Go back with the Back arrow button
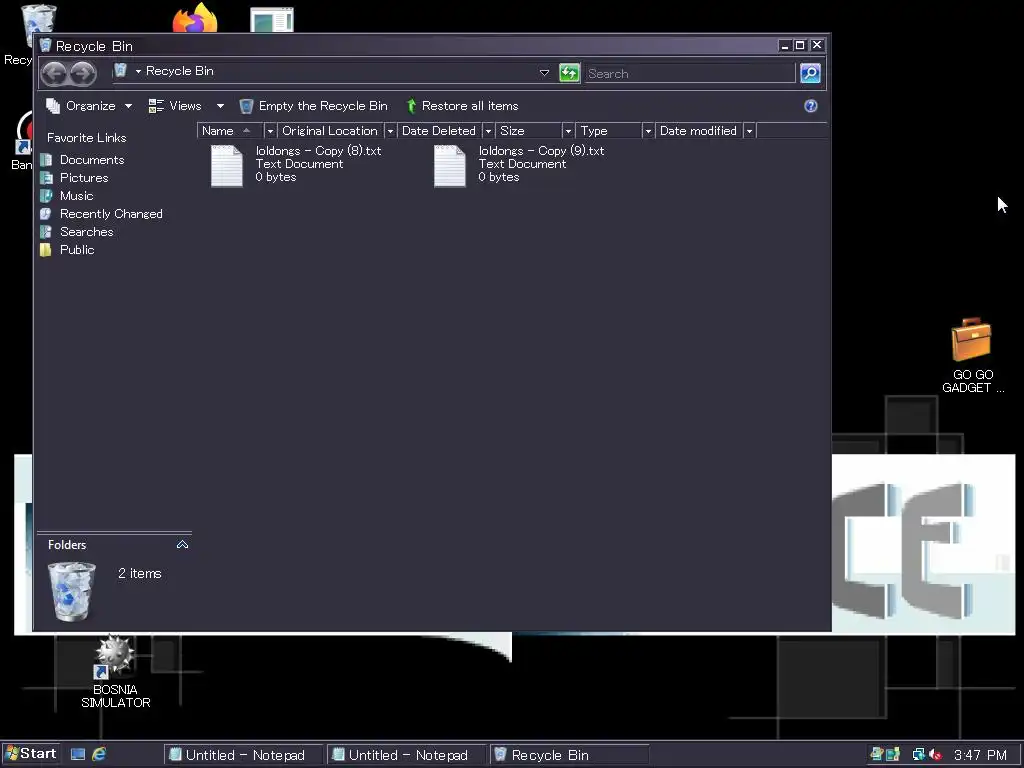 click(54, 73)
